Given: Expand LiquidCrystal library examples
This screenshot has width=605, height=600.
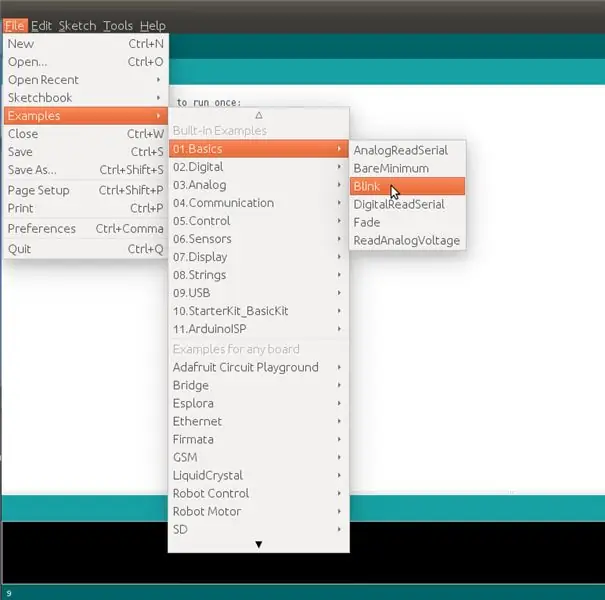Looking at the screenshot, I should [259, 475].
